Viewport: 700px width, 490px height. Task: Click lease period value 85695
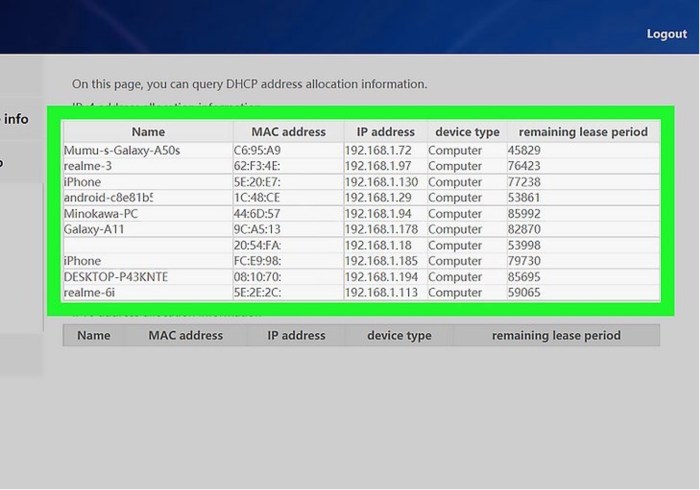pos(524,277)
